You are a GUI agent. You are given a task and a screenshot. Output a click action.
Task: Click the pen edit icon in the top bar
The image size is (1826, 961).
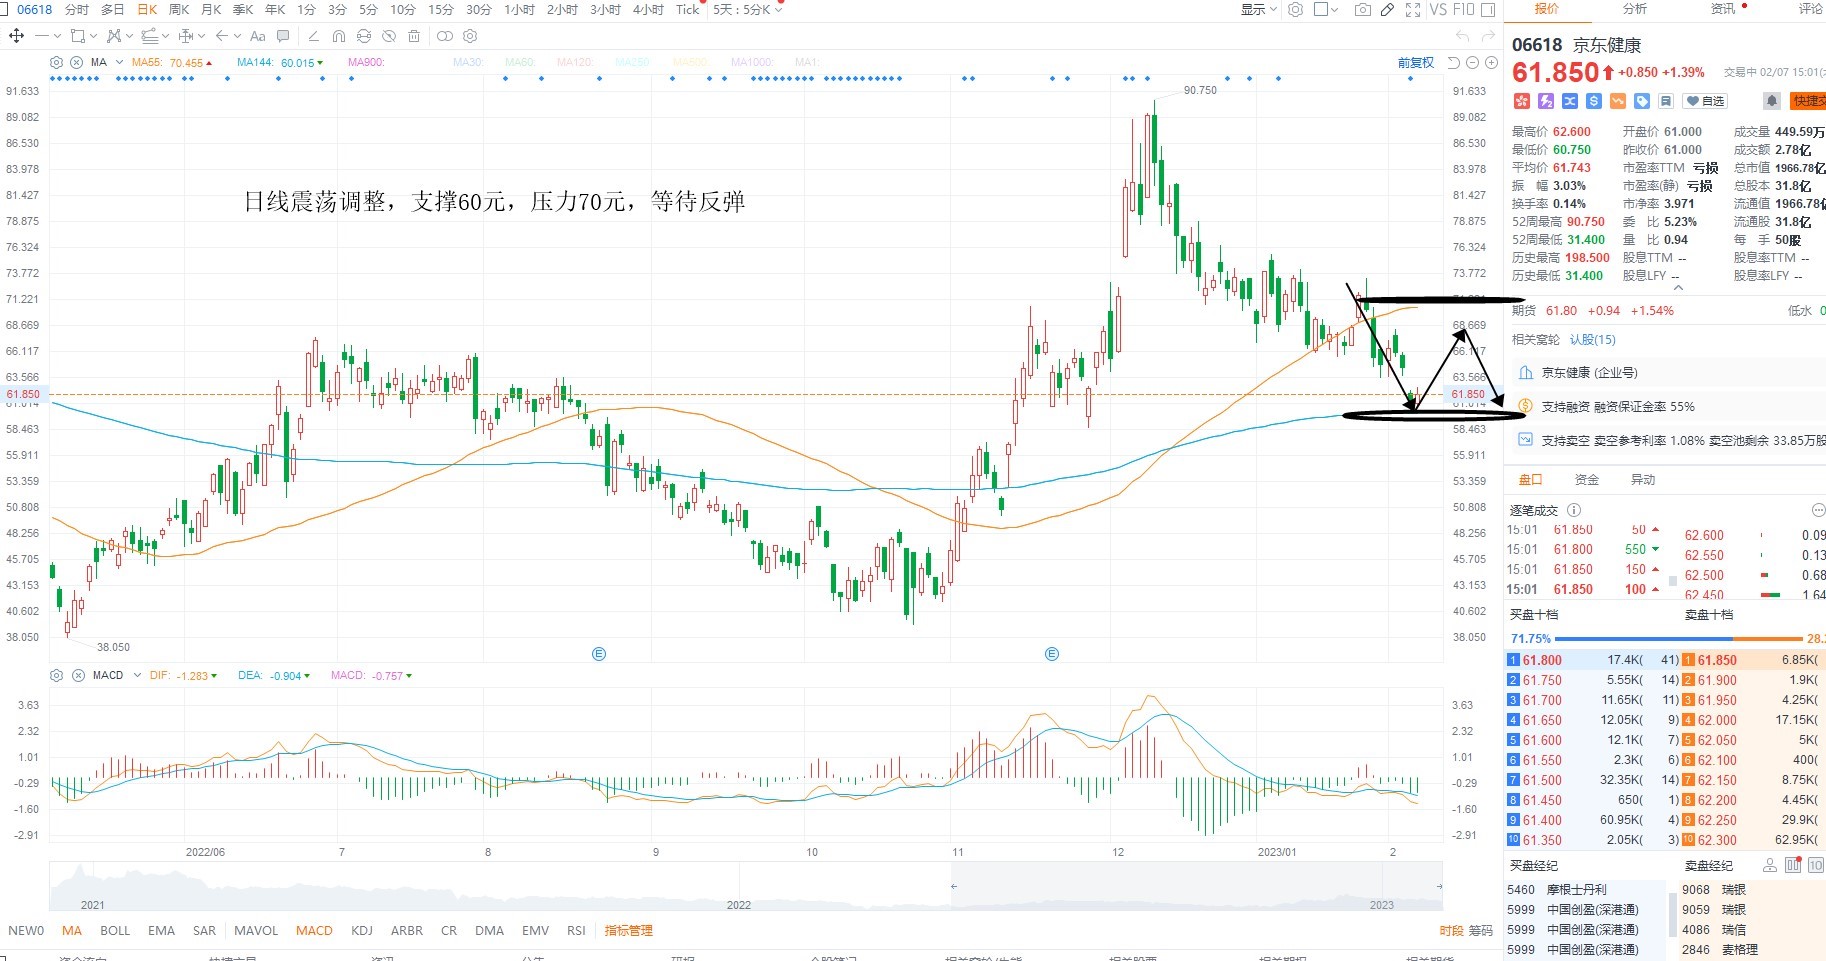1387,10
